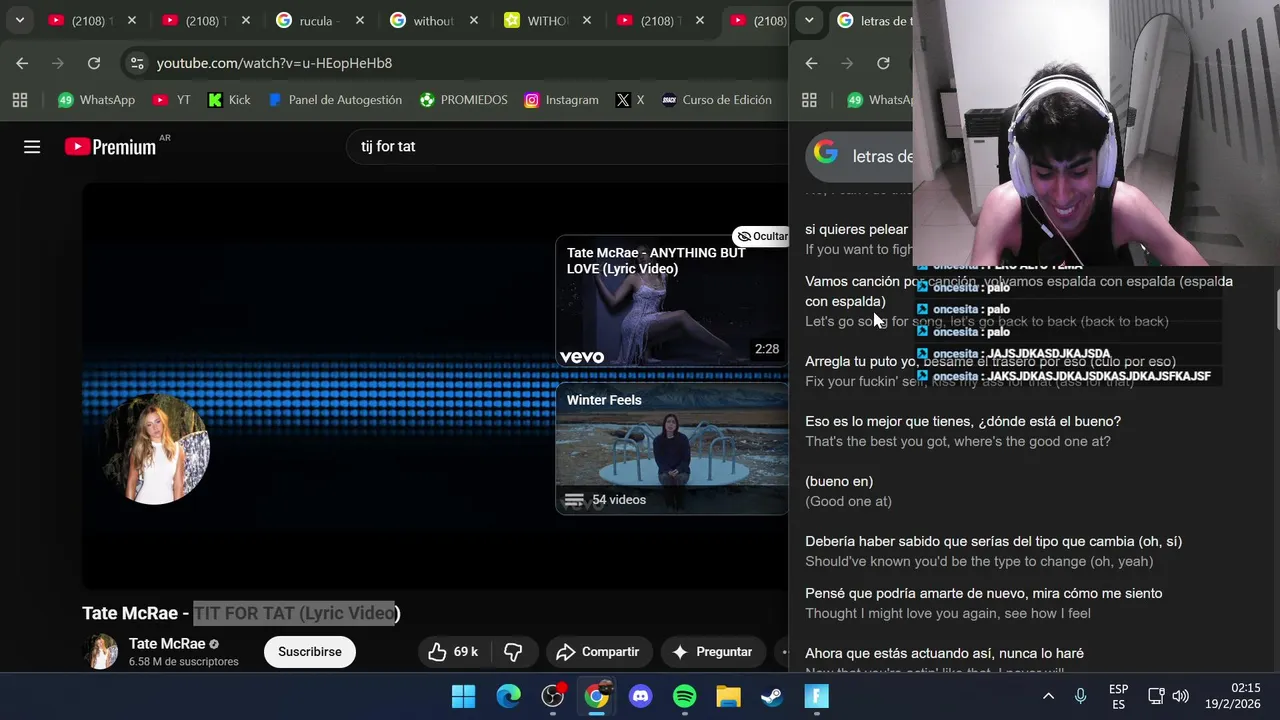
Task: Switch to the 'rucula' Google tab
Action: [320, 20]
